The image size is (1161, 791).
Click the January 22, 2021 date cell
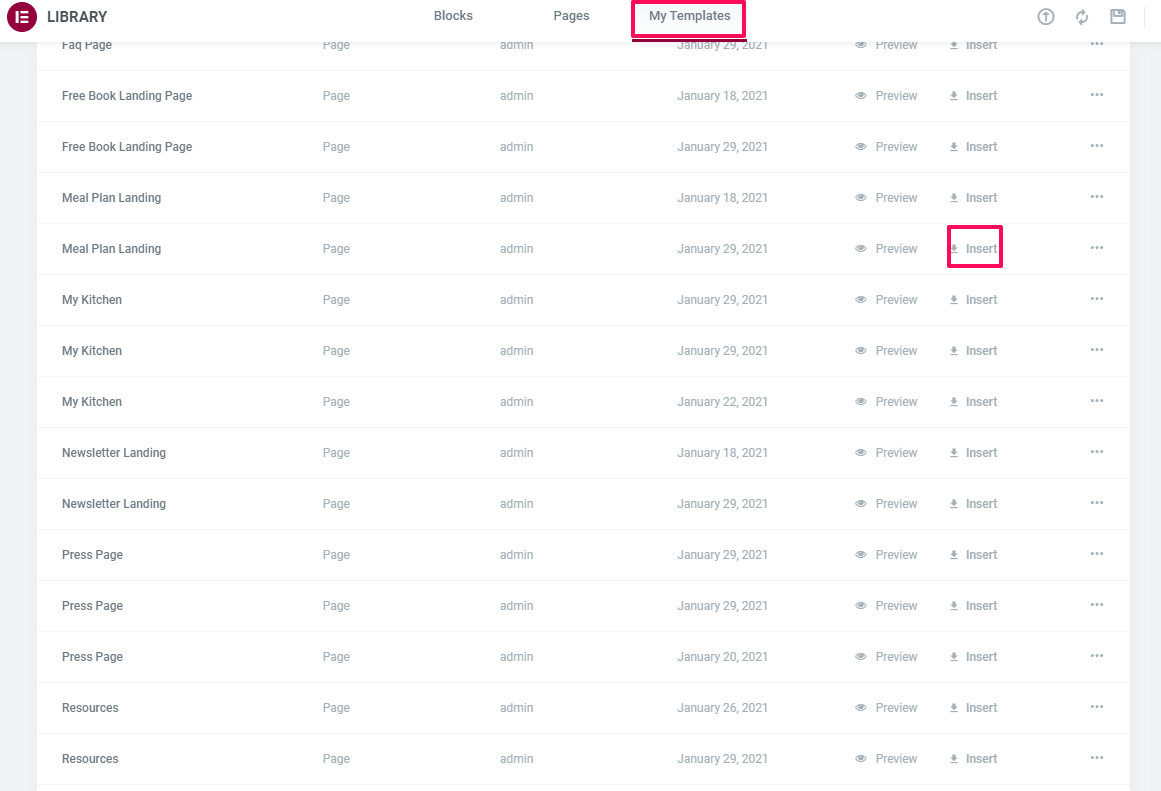723,401
